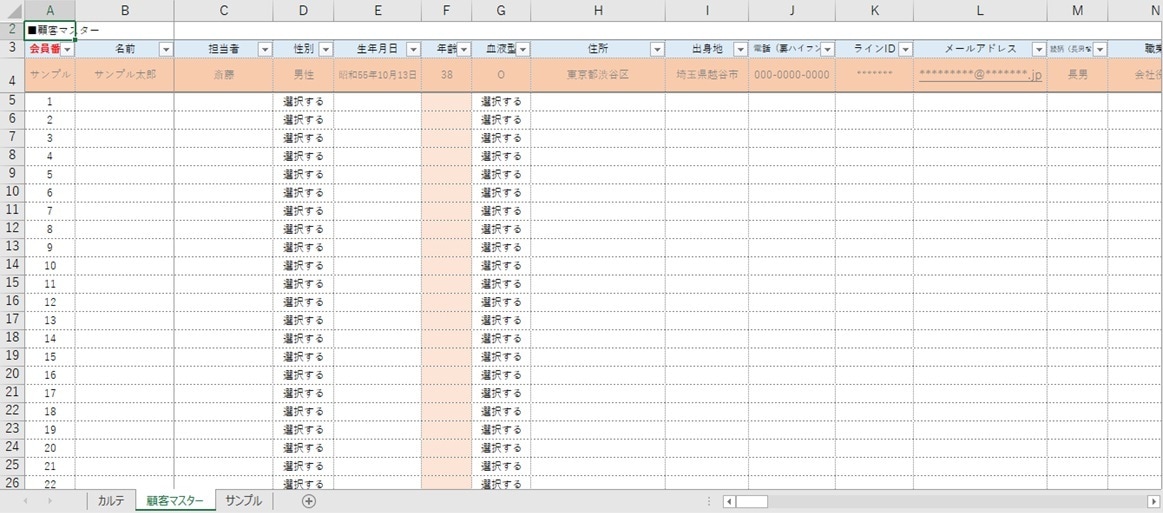Select row 4 header
The height and width of the screenshot is (513, 1163).
[x=12, y=75]
